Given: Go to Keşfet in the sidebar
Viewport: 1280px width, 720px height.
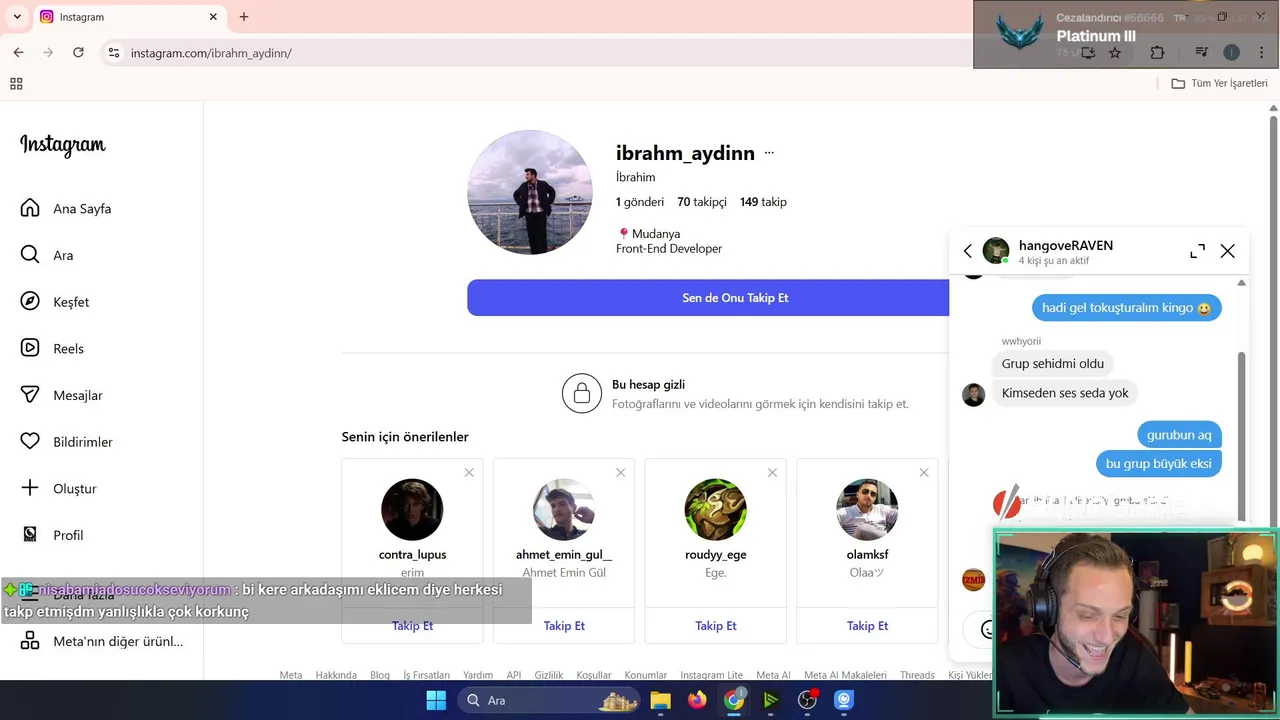Looking at the screenshot, I should coord(55,302).
